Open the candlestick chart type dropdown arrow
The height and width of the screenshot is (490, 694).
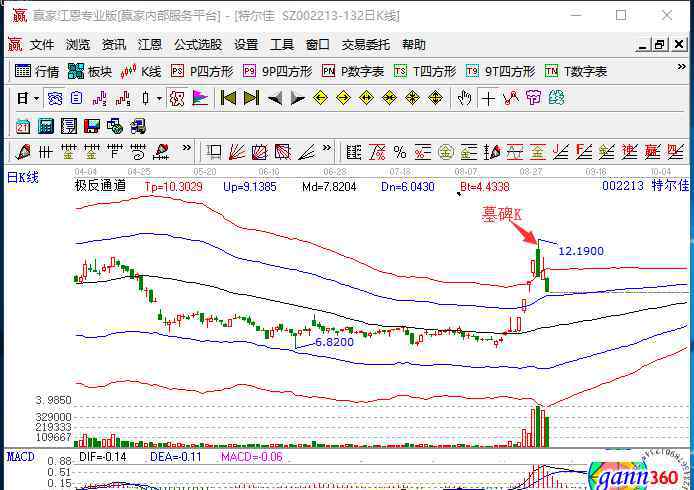coord(159,98)
